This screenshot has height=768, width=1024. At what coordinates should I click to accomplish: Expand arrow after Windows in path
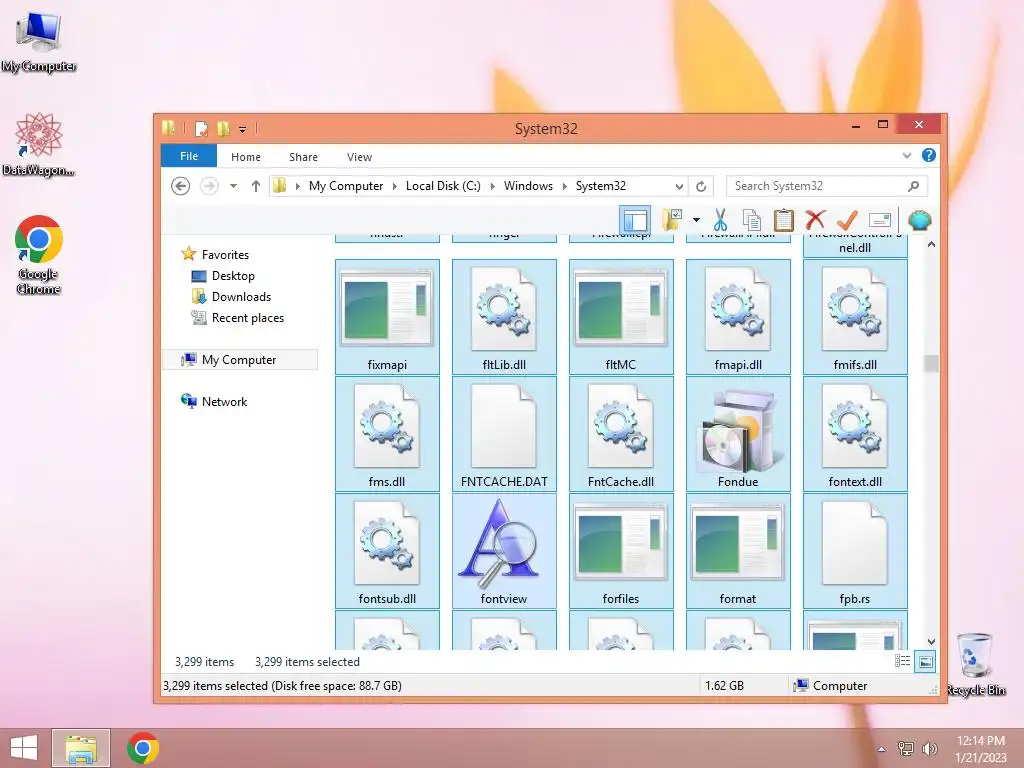click(565, 186)
